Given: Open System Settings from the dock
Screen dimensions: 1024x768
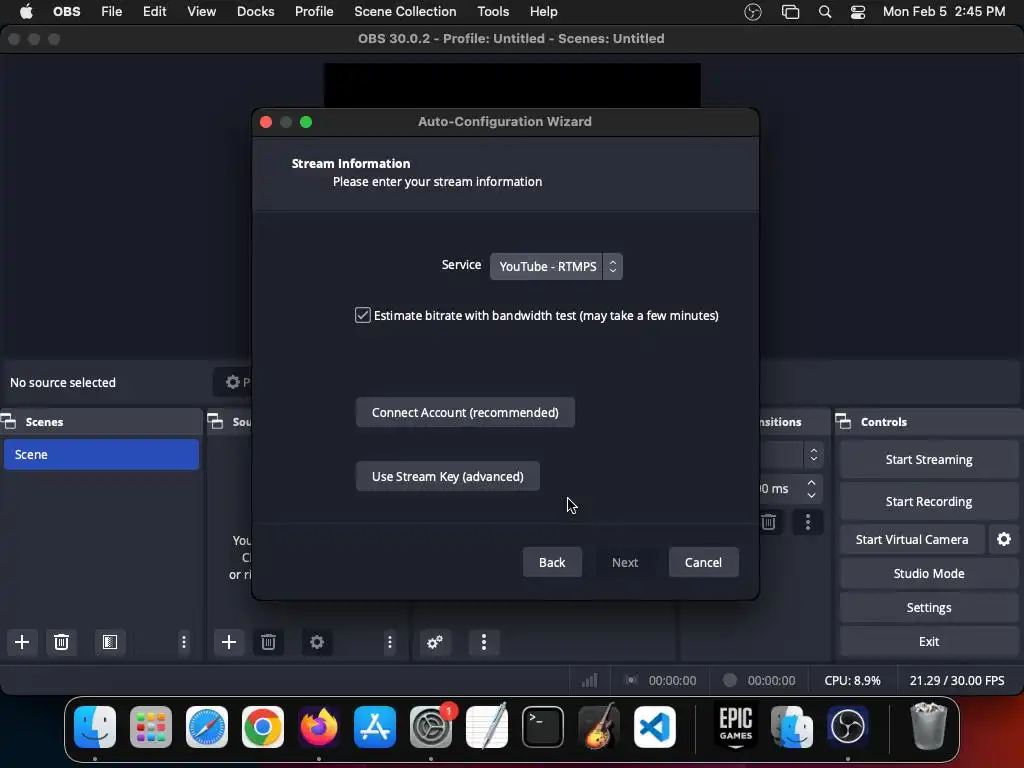Looking at the screenshot, I should (x=431, y=727).
